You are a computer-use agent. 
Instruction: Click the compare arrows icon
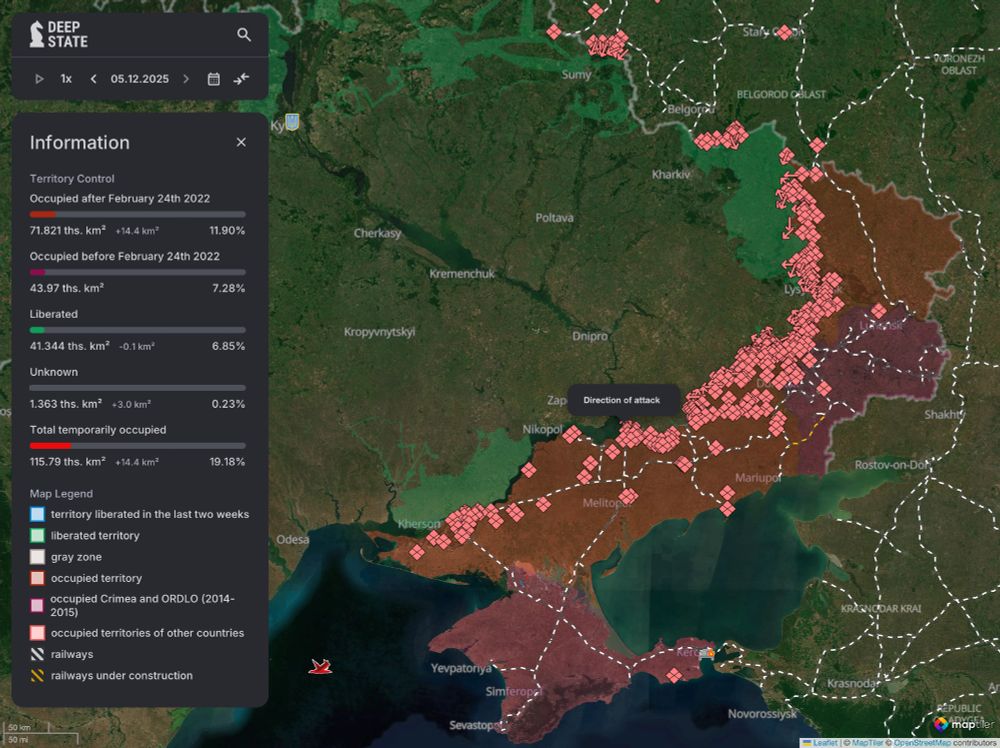tap(241, 79)
